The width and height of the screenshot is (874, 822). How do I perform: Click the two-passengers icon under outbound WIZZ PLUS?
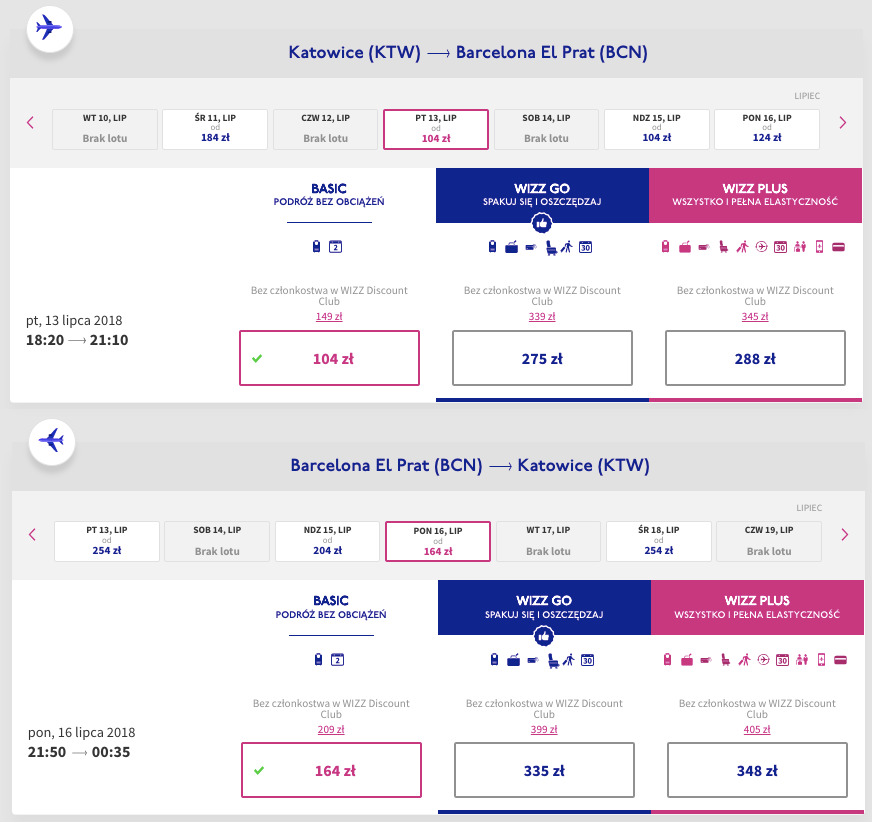pyautogui.click(x=800, y=247)
